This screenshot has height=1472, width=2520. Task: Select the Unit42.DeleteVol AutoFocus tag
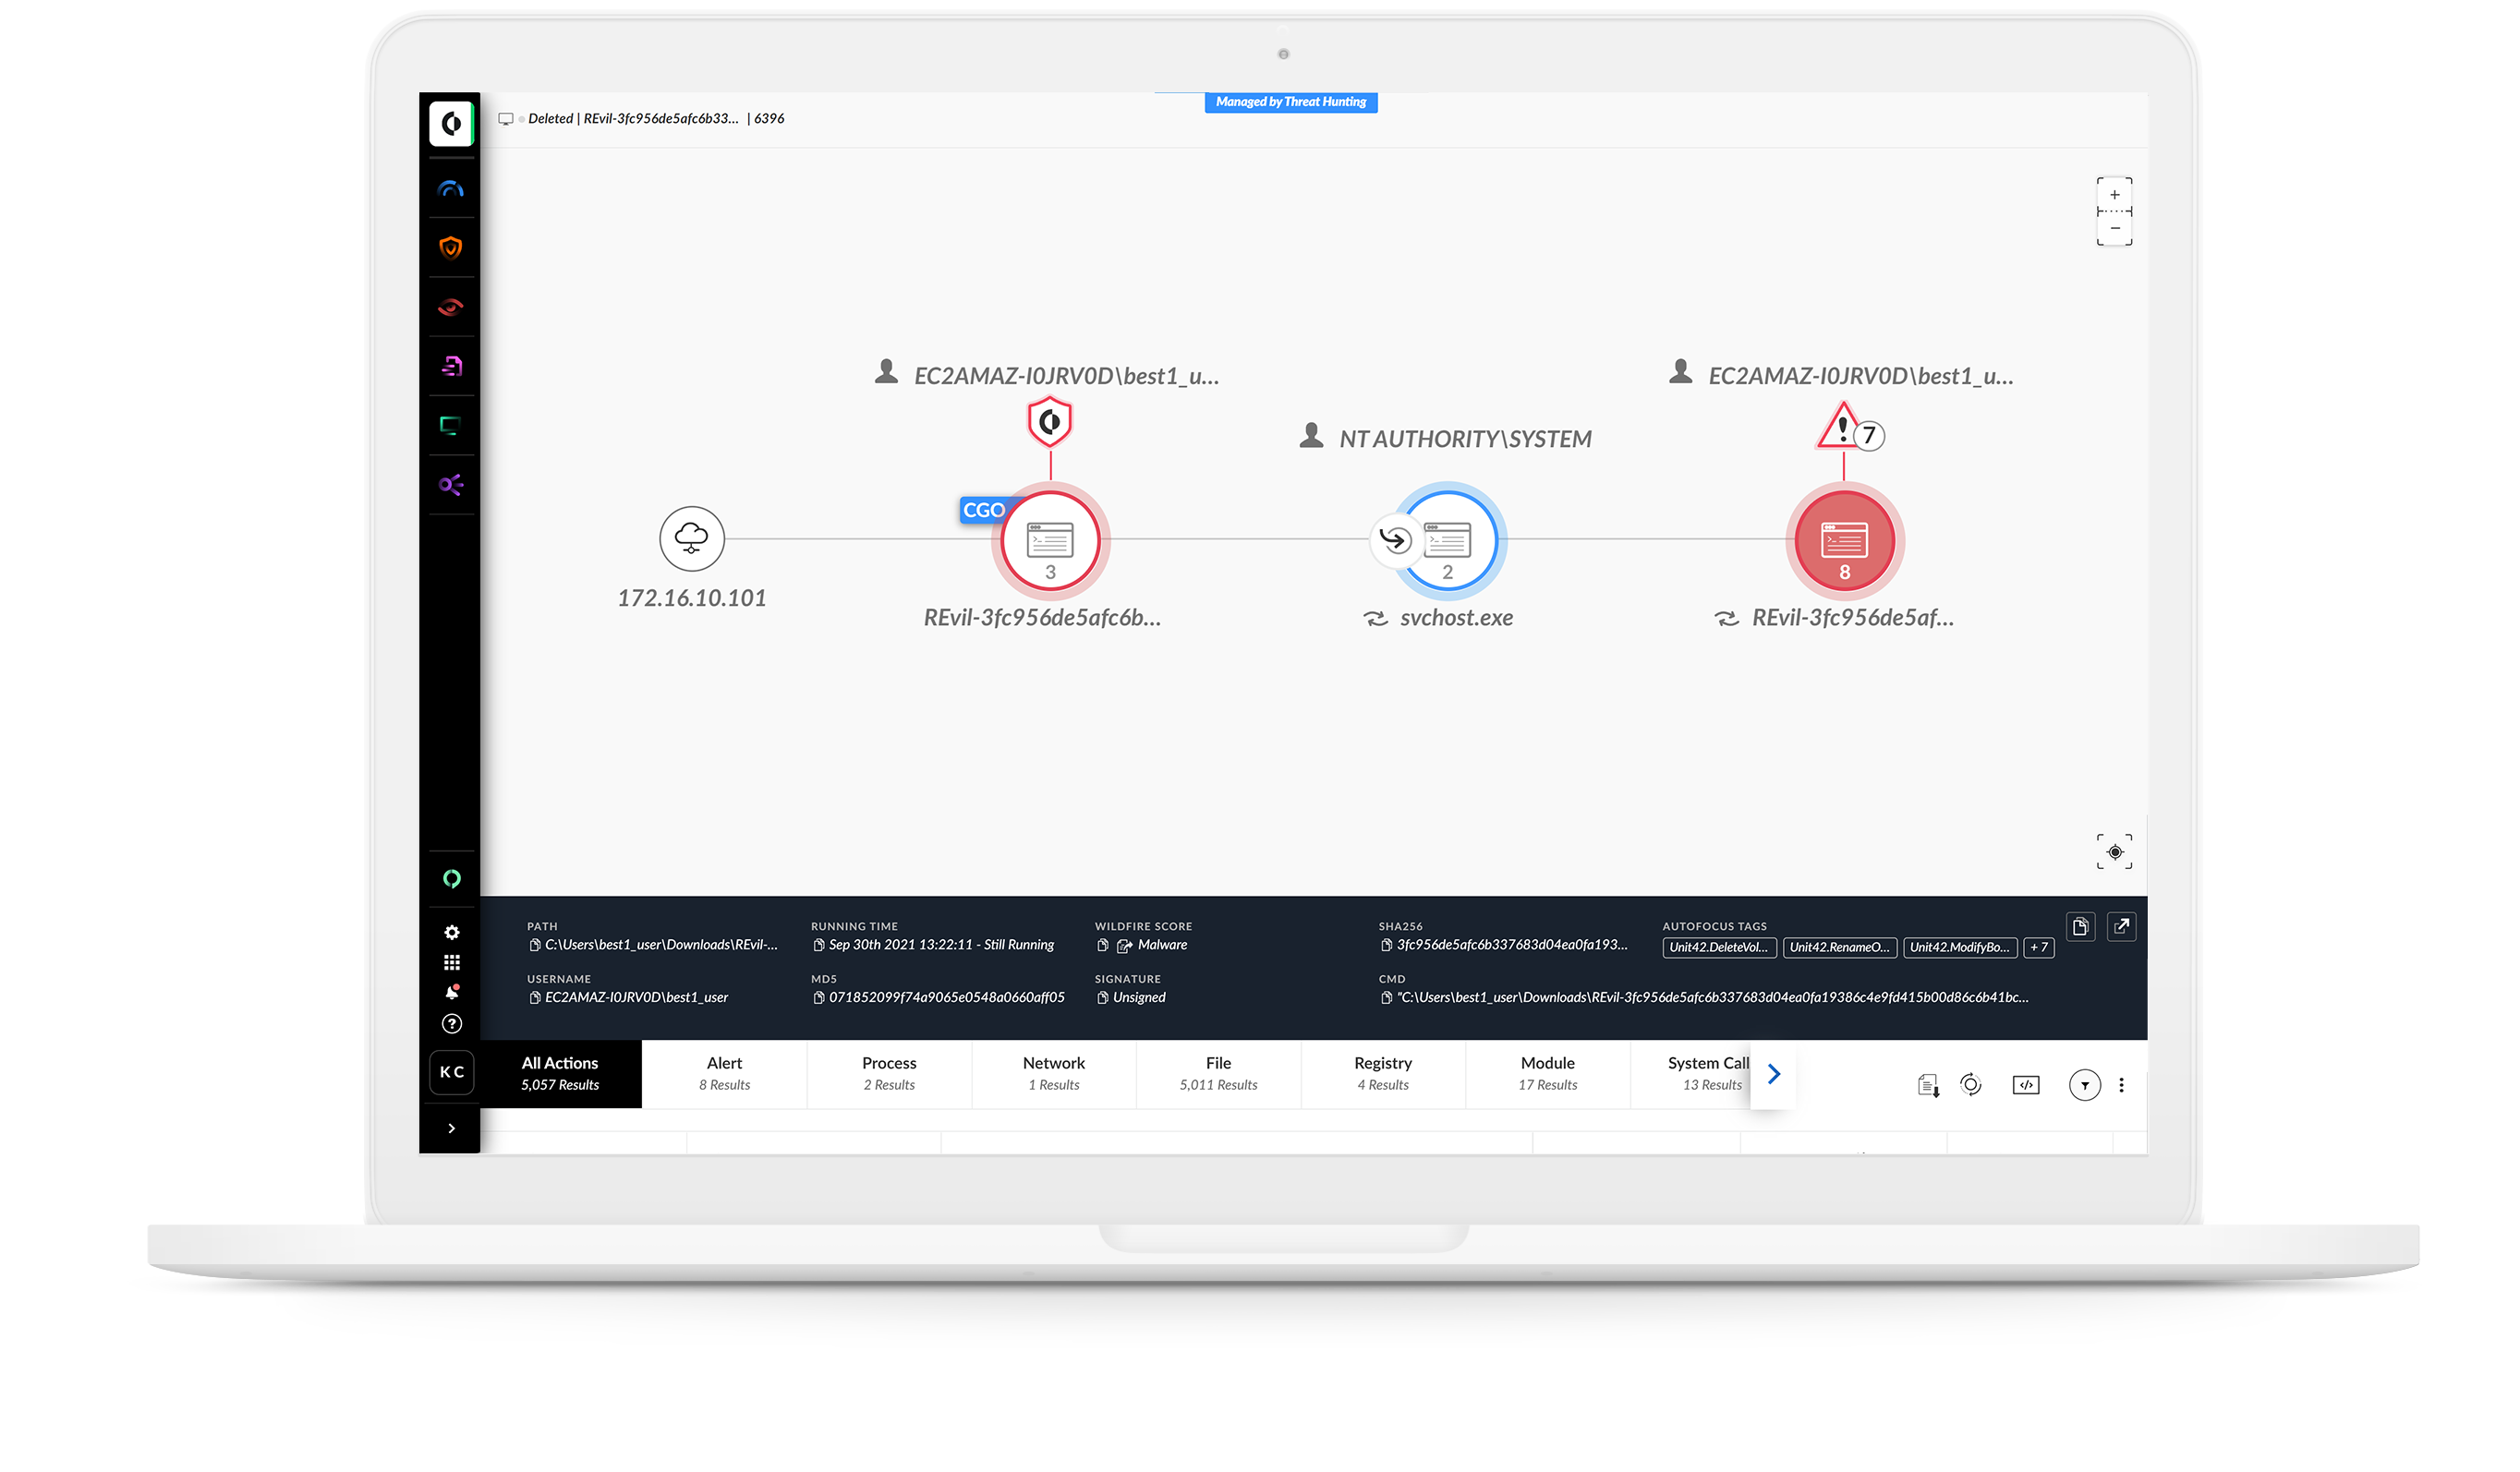1719,947
